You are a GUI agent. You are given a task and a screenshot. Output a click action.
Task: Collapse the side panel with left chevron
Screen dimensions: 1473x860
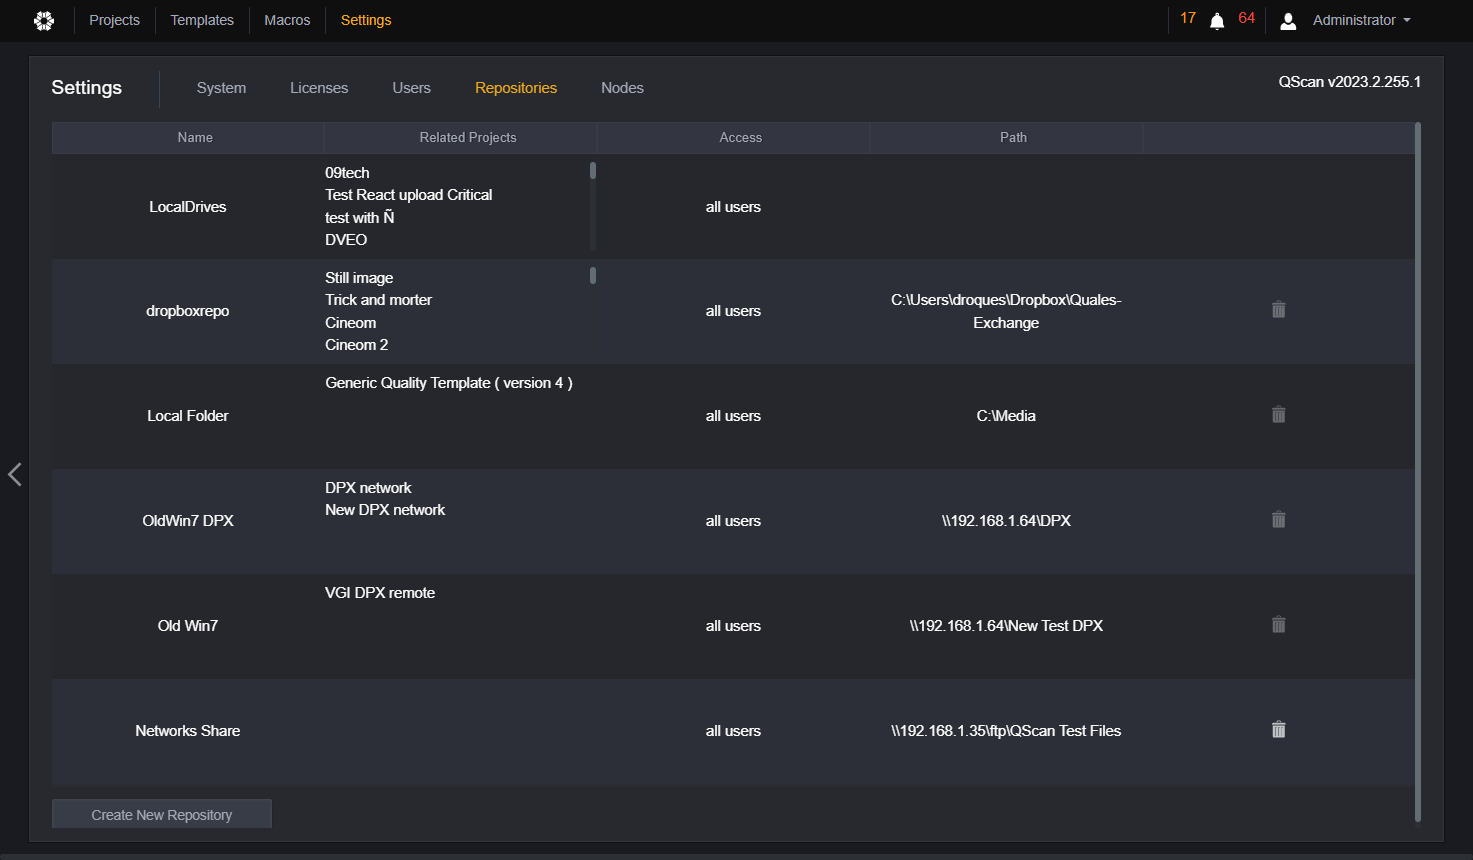14,474
